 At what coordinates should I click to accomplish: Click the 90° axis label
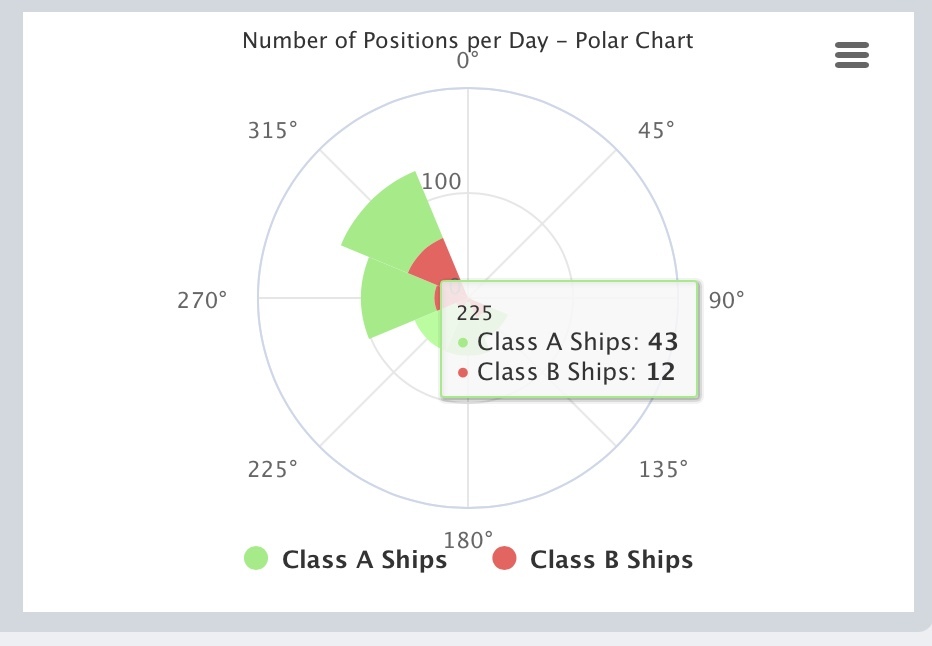coord(726,300)
